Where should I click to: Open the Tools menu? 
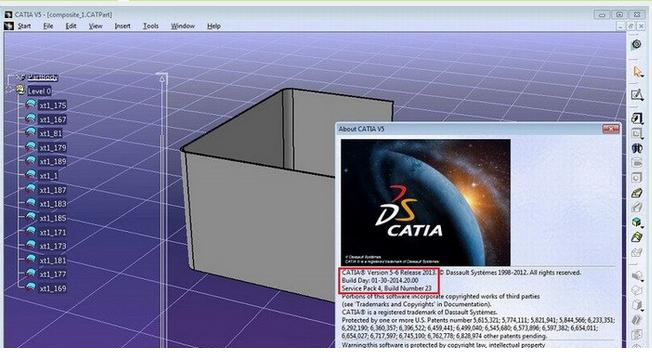151,26
